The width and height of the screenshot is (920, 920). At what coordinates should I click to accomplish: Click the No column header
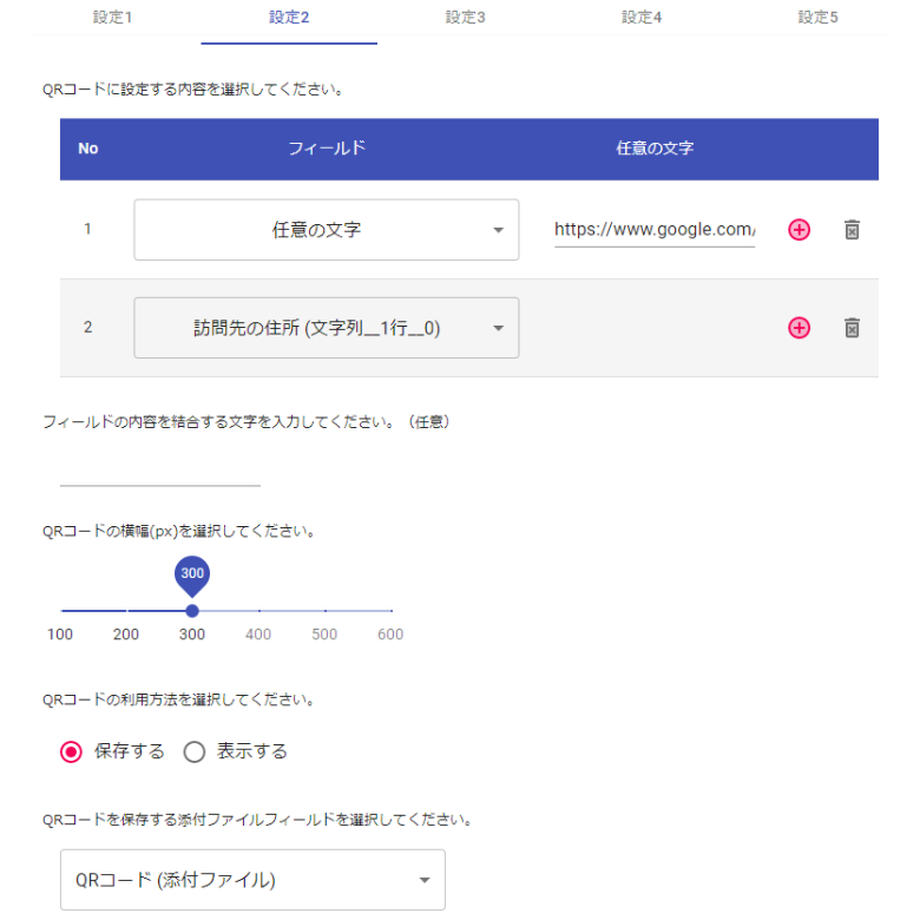point(88,148)
